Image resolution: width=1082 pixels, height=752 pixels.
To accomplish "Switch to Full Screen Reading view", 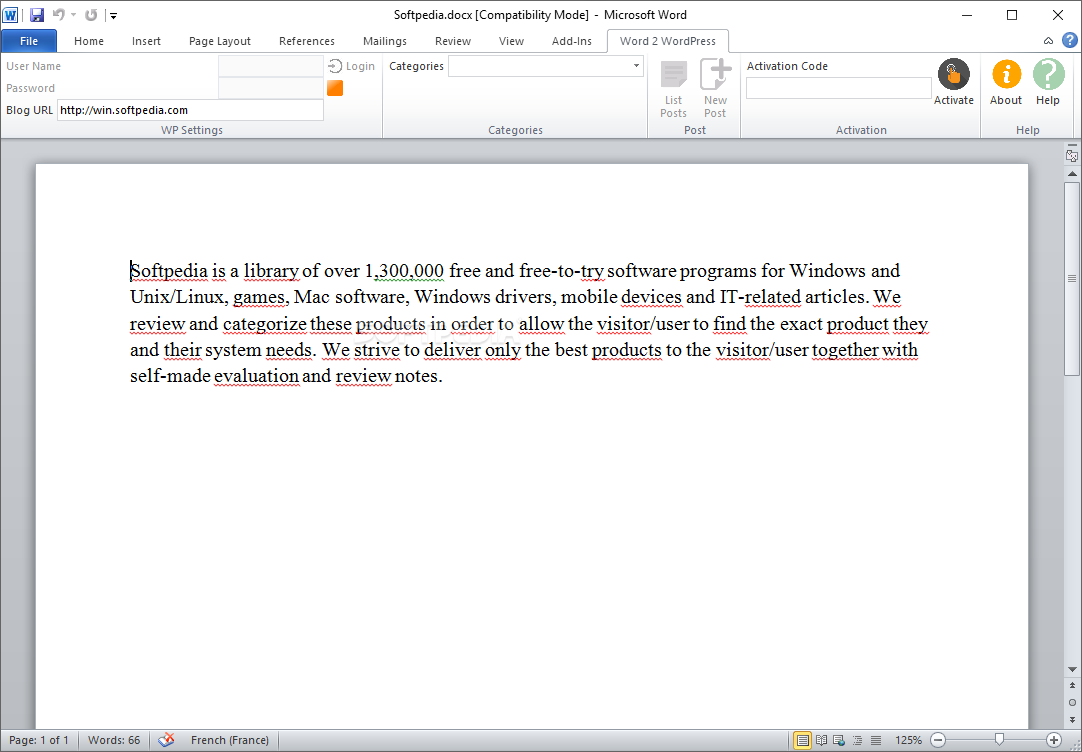I will click(x=821, y=740).
